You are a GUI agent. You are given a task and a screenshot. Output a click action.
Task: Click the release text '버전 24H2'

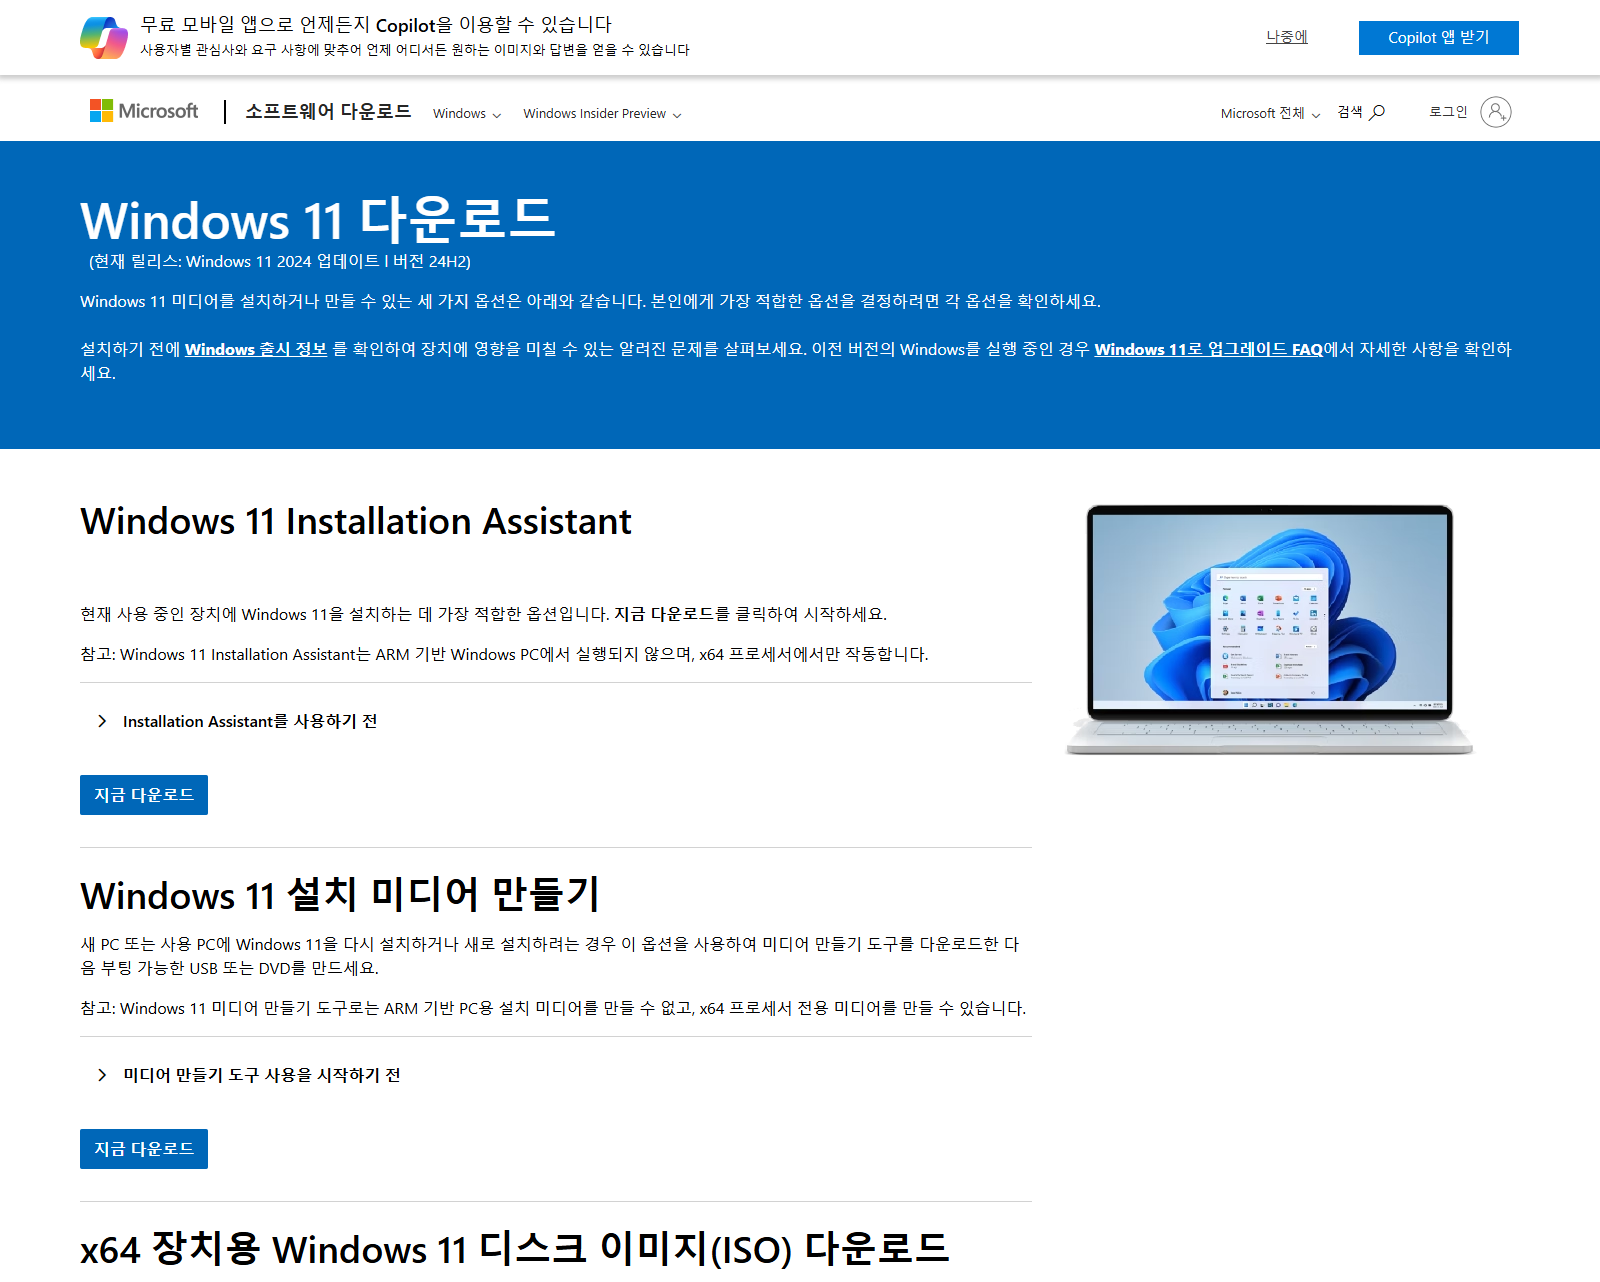[x=432, y=261]
